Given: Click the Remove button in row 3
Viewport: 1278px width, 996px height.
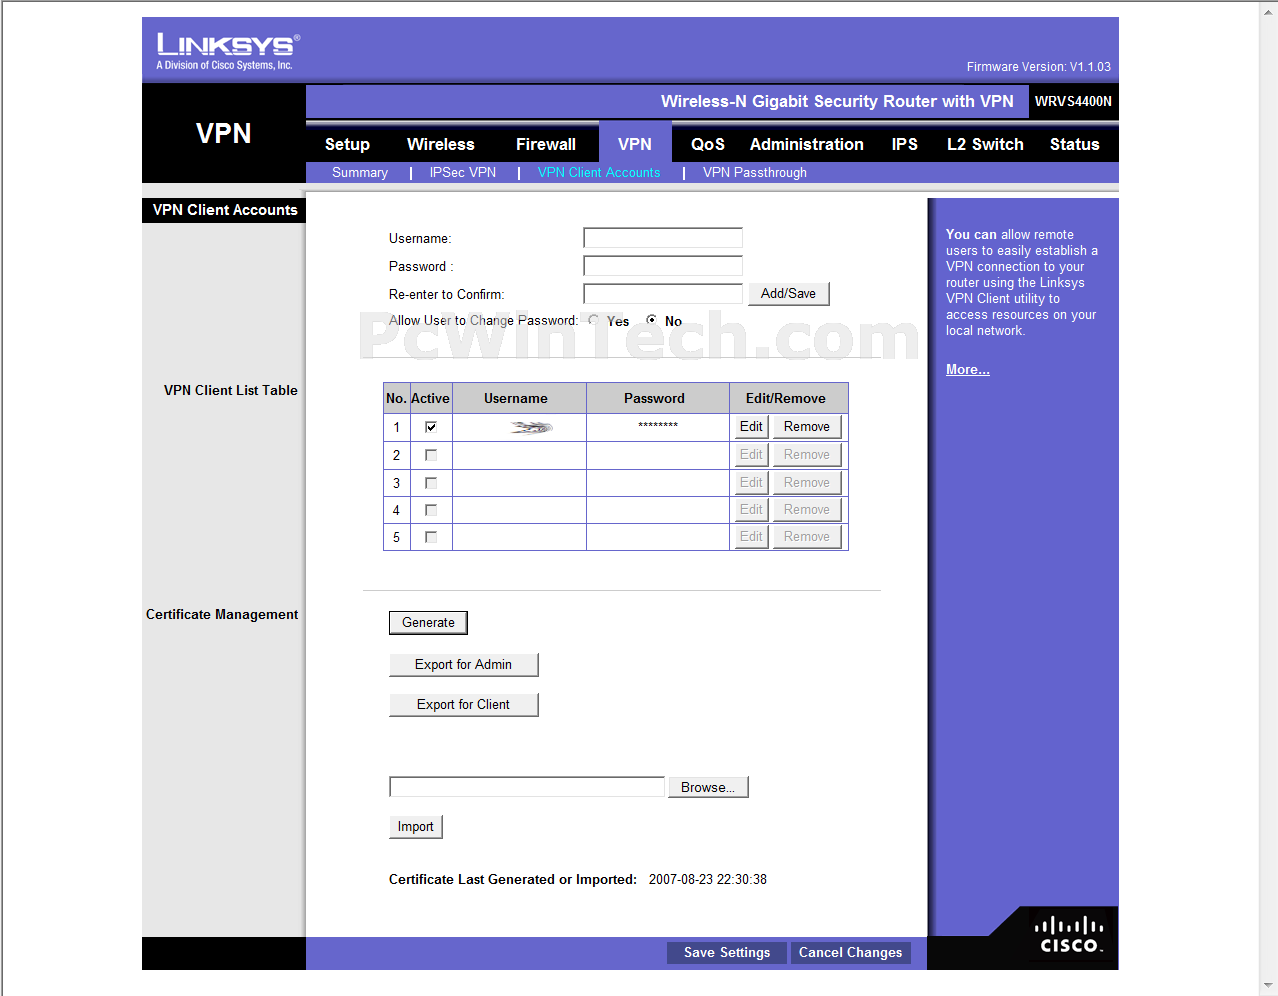Looking at the screenshot, I should pos(807,483).
